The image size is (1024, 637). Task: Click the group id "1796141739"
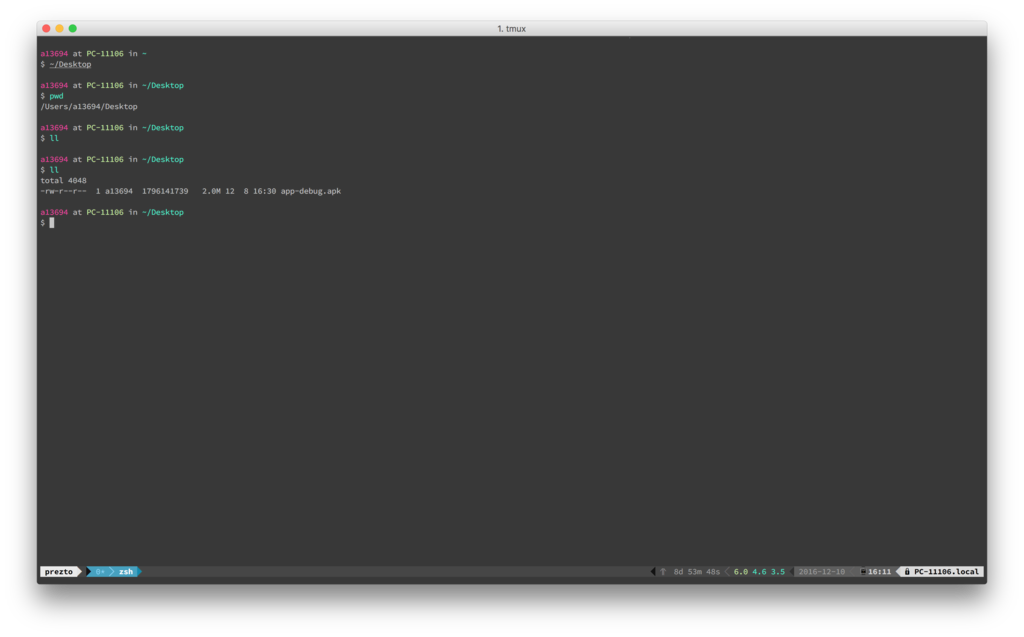coord(165,191)
